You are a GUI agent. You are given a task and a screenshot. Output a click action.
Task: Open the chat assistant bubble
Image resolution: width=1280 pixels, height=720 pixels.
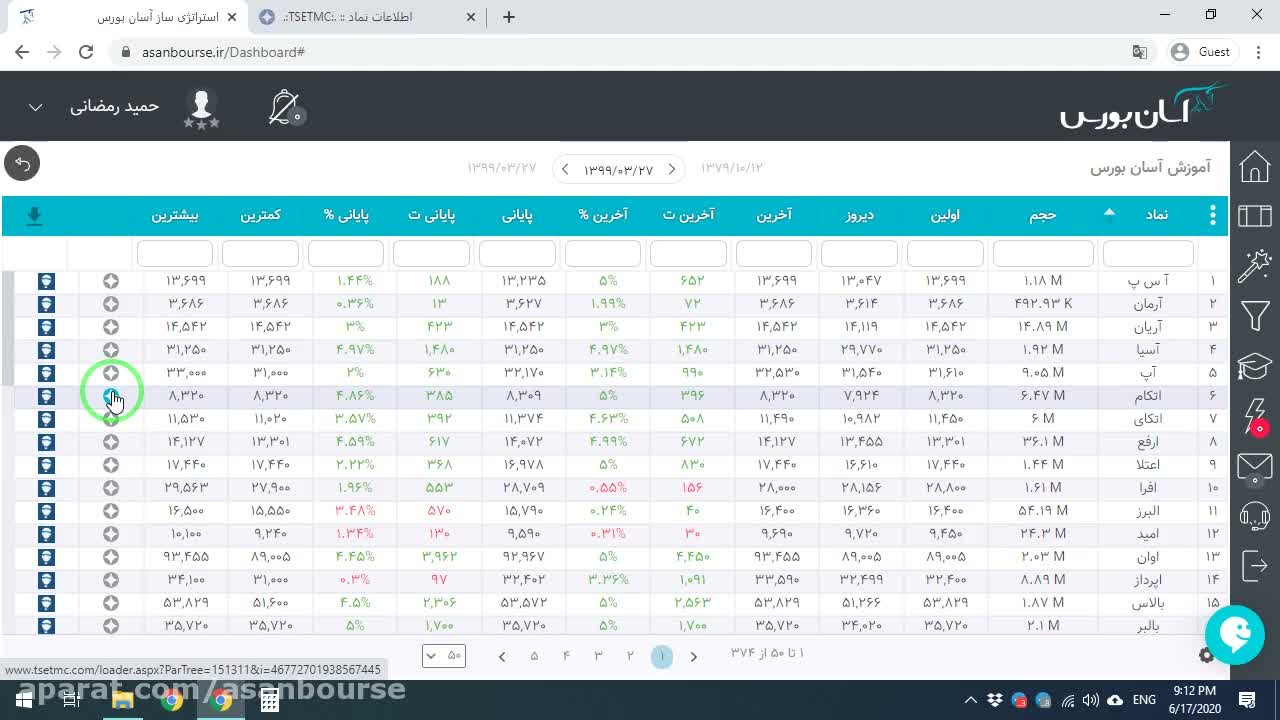[1235, 634]
